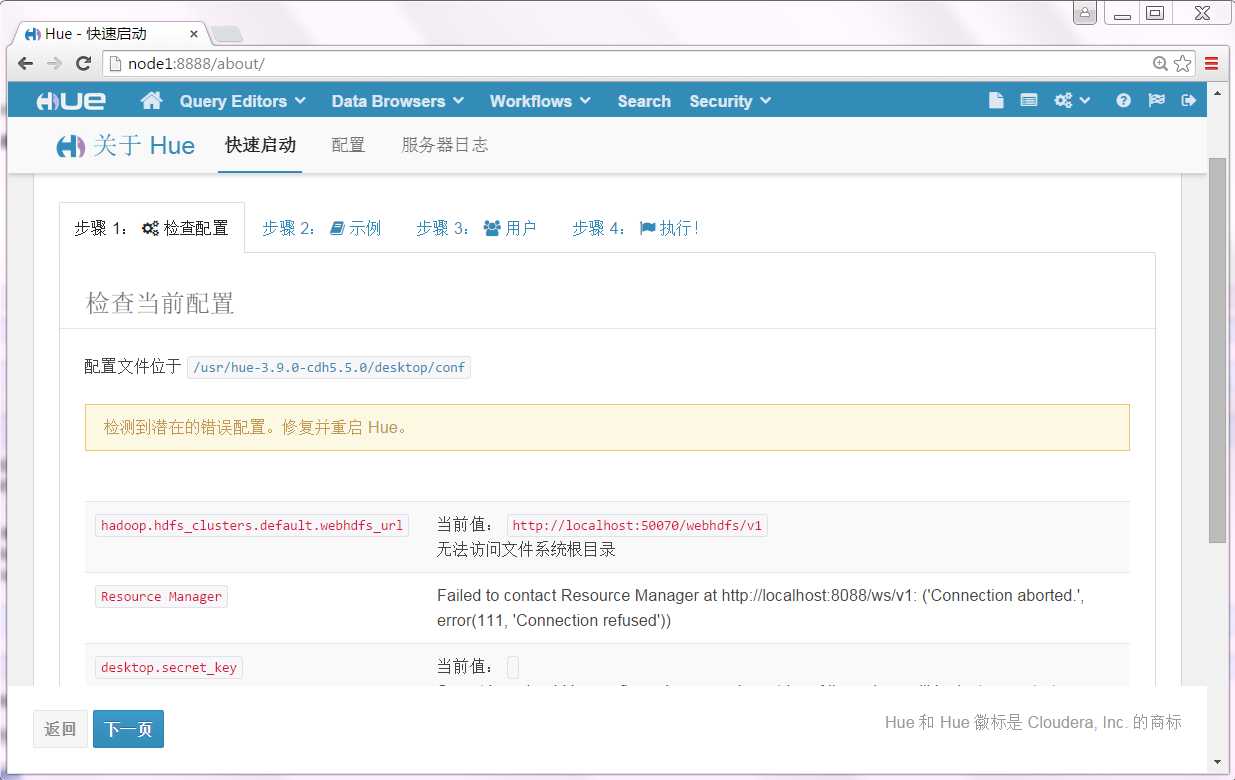The height and width of the screenshot is (780, 1235).
Task: Click the hadoop.hdfs_clusters.default.webhdfs_url label
Action: pyautogui.click(x=252, y=525)
